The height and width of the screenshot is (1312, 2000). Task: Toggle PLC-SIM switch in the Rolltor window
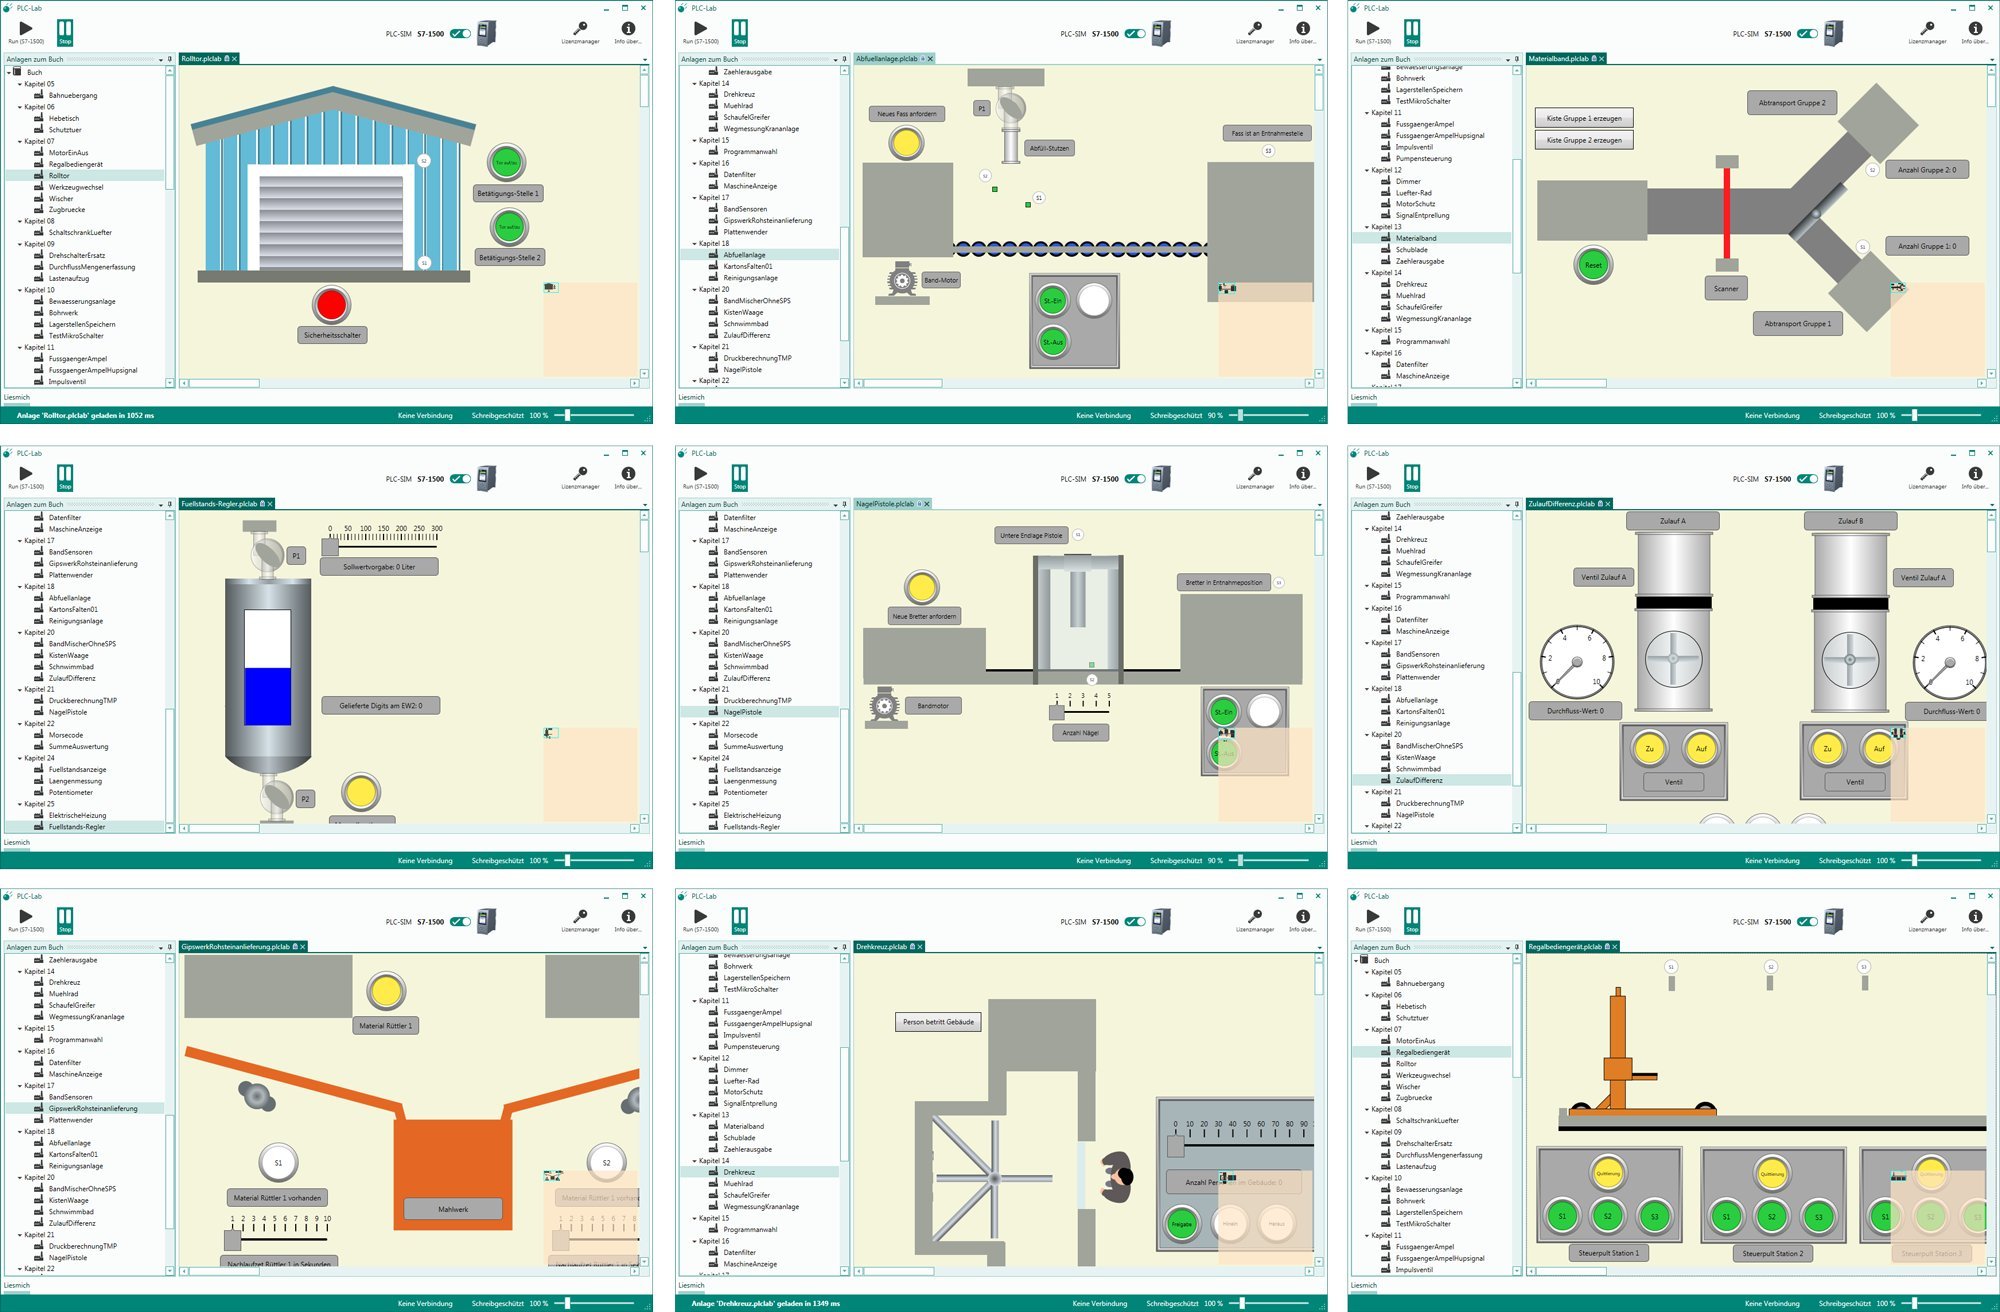tap(460, 34)
